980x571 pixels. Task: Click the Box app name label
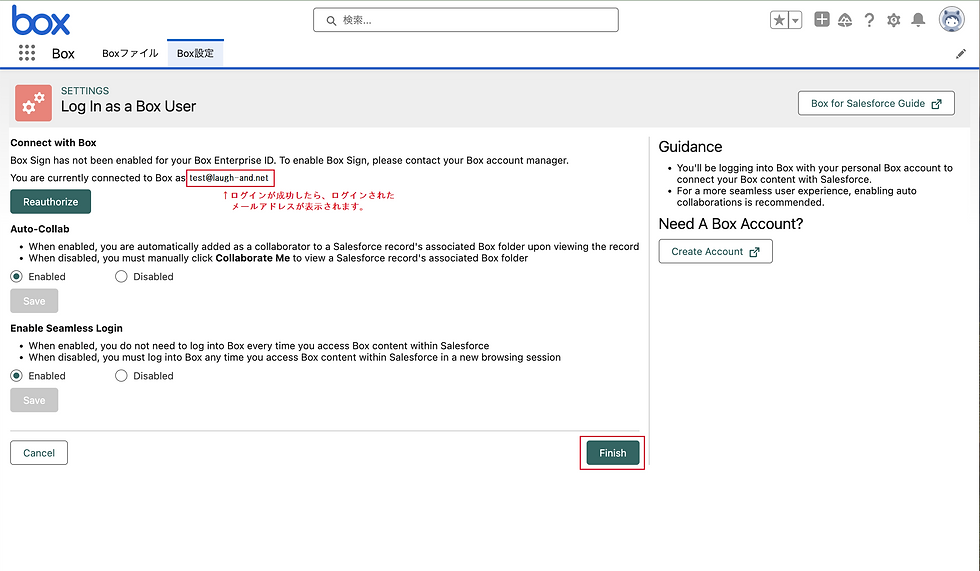(63, 54)
